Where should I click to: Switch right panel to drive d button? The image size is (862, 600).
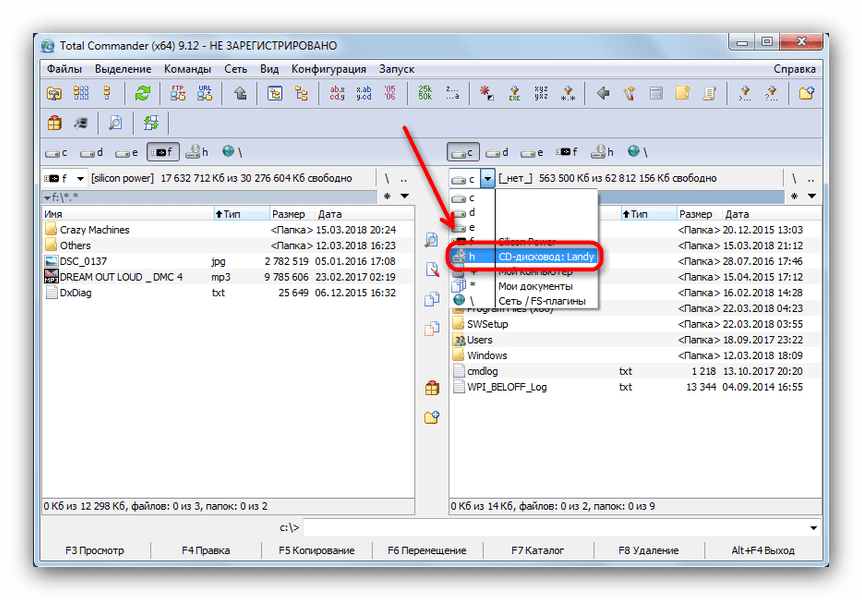tap(498, 152)
